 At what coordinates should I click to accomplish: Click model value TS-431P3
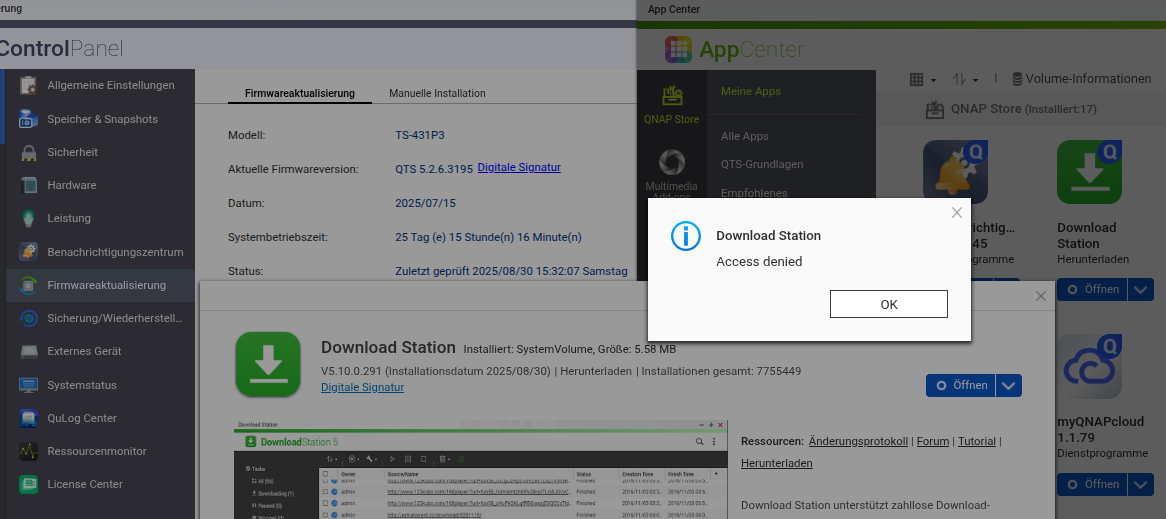click(x=420, y=135)
